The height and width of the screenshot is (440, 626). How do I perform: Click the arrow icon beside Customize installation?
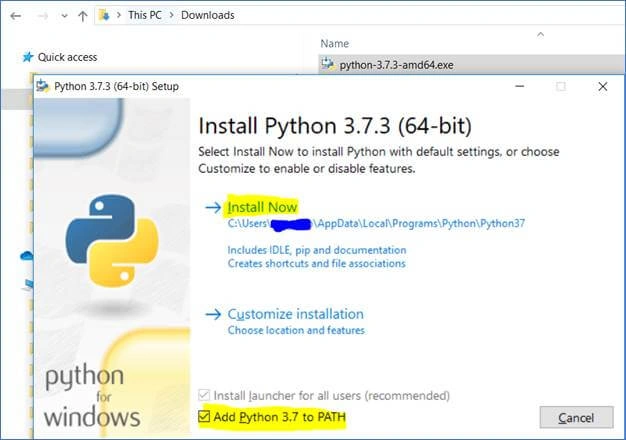213,314
